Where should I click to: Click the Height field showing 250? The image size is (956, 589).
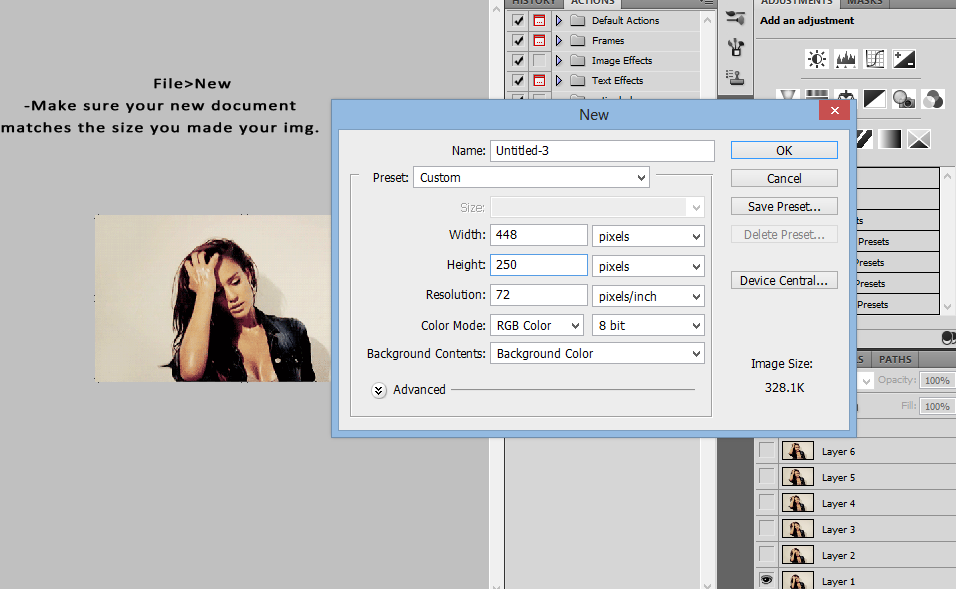coord(538,265)
